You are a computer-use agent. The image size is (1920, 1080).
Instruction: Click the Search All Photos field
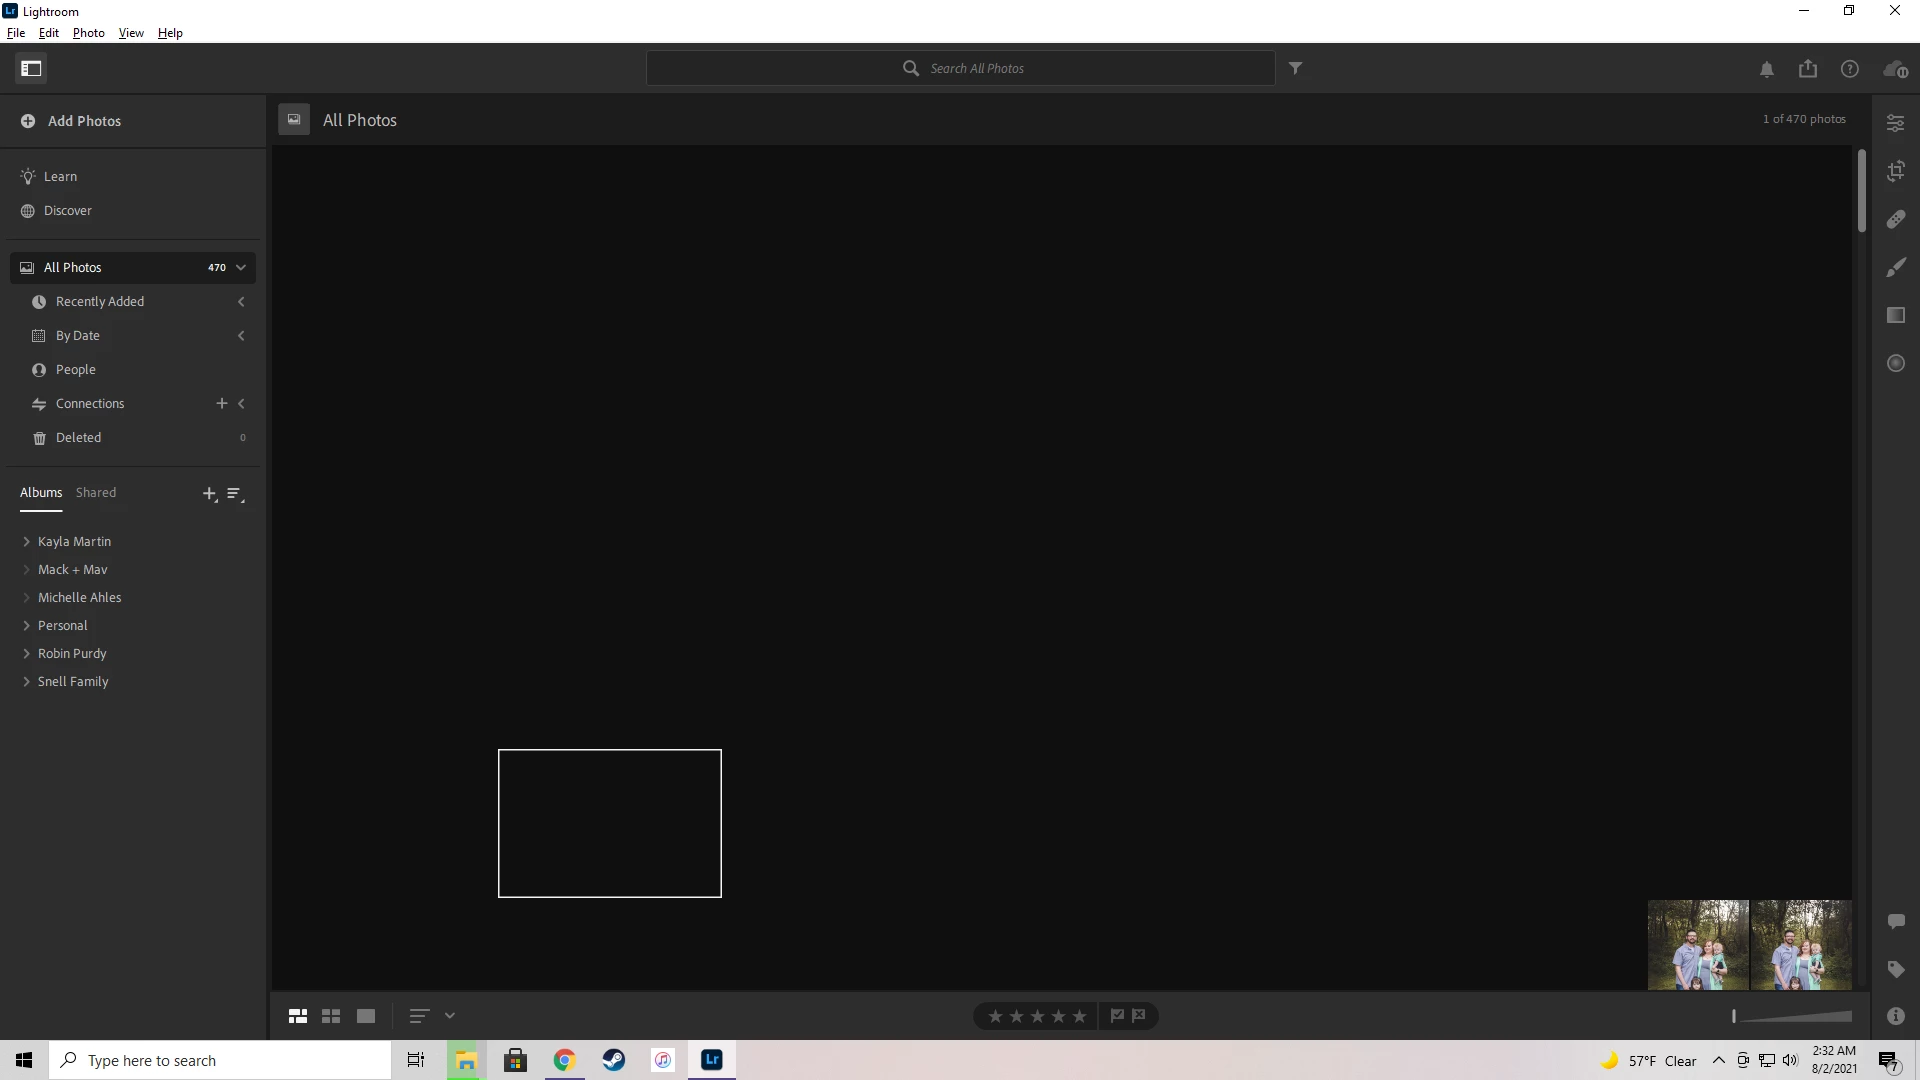pos(976,68)
